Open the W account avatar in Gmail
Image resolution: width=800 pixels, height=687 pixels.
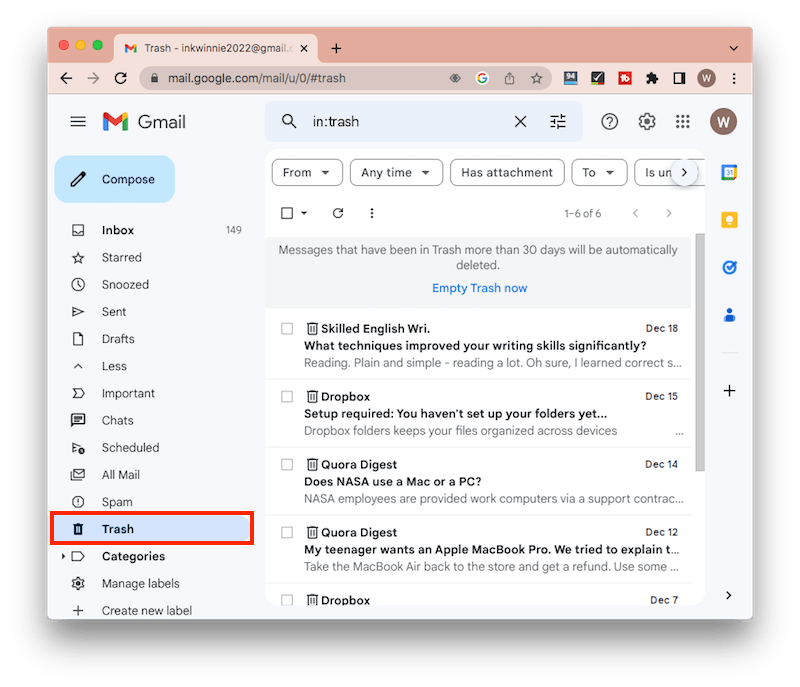coord(723,121)
